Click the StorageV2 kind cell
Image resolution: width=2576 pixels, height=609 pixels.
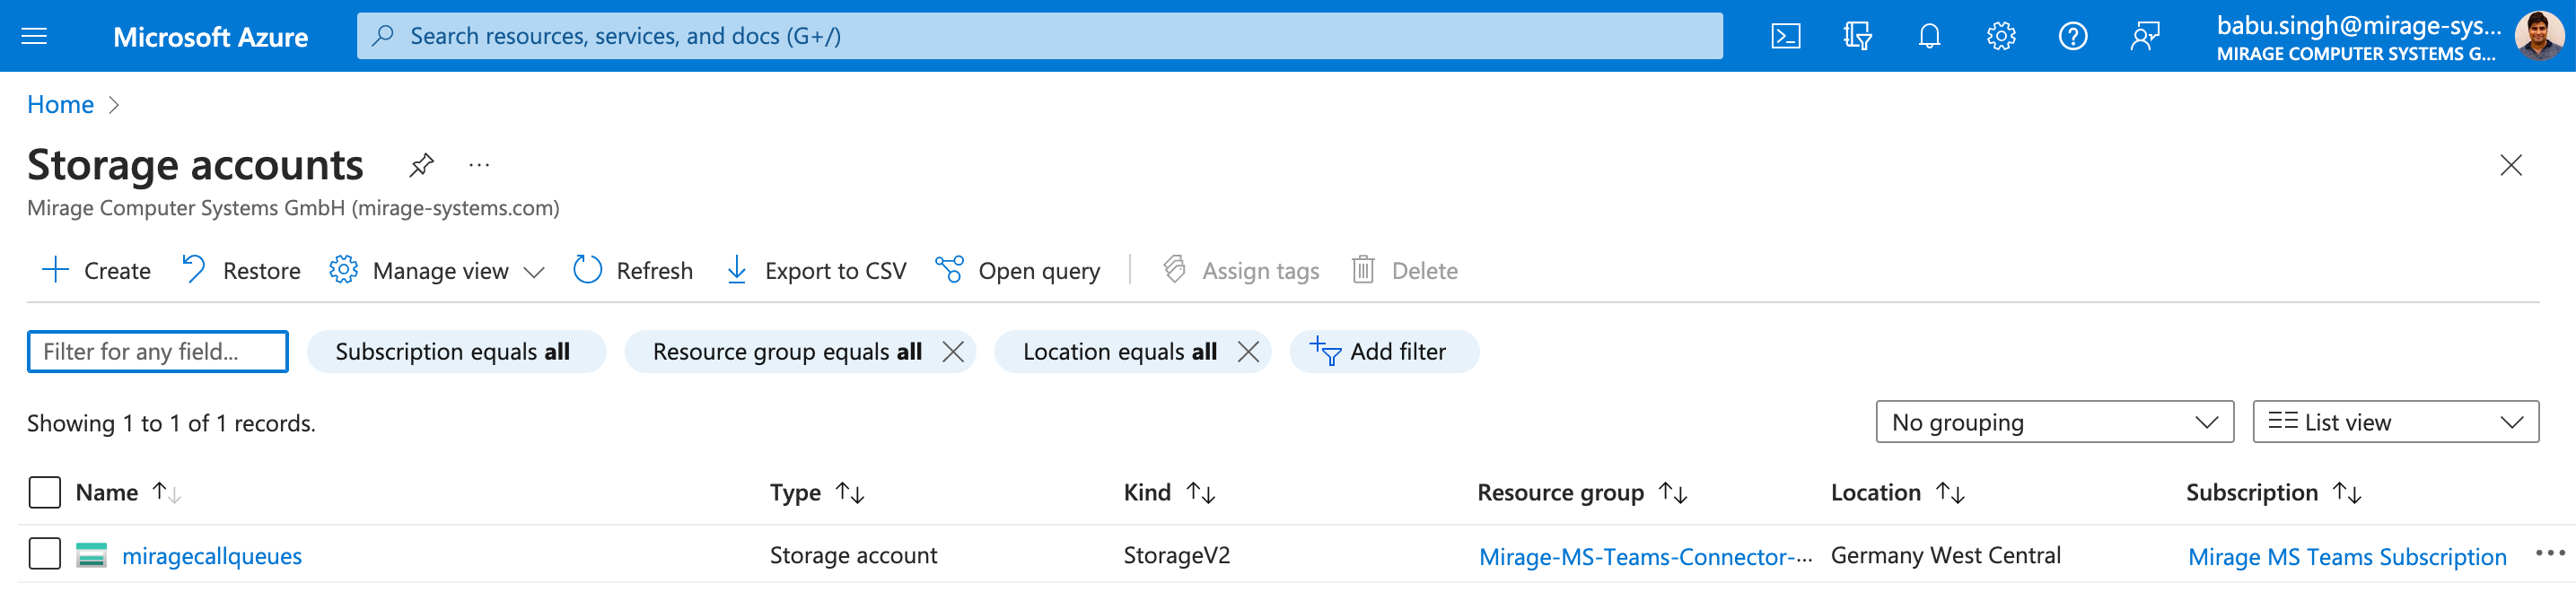[x=1176, y=555]
